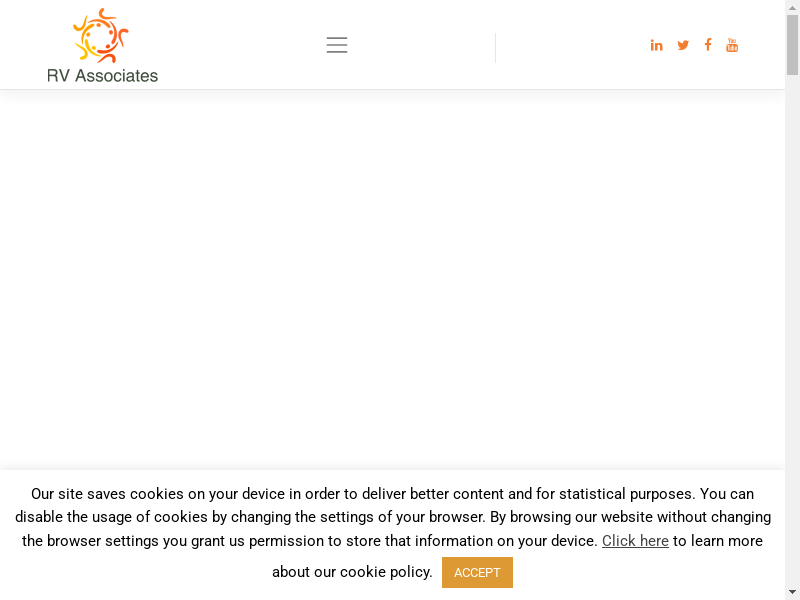Open the Twitter bird icon link
This screenshot has height=600, width=800.
click(x=683, y=45)
